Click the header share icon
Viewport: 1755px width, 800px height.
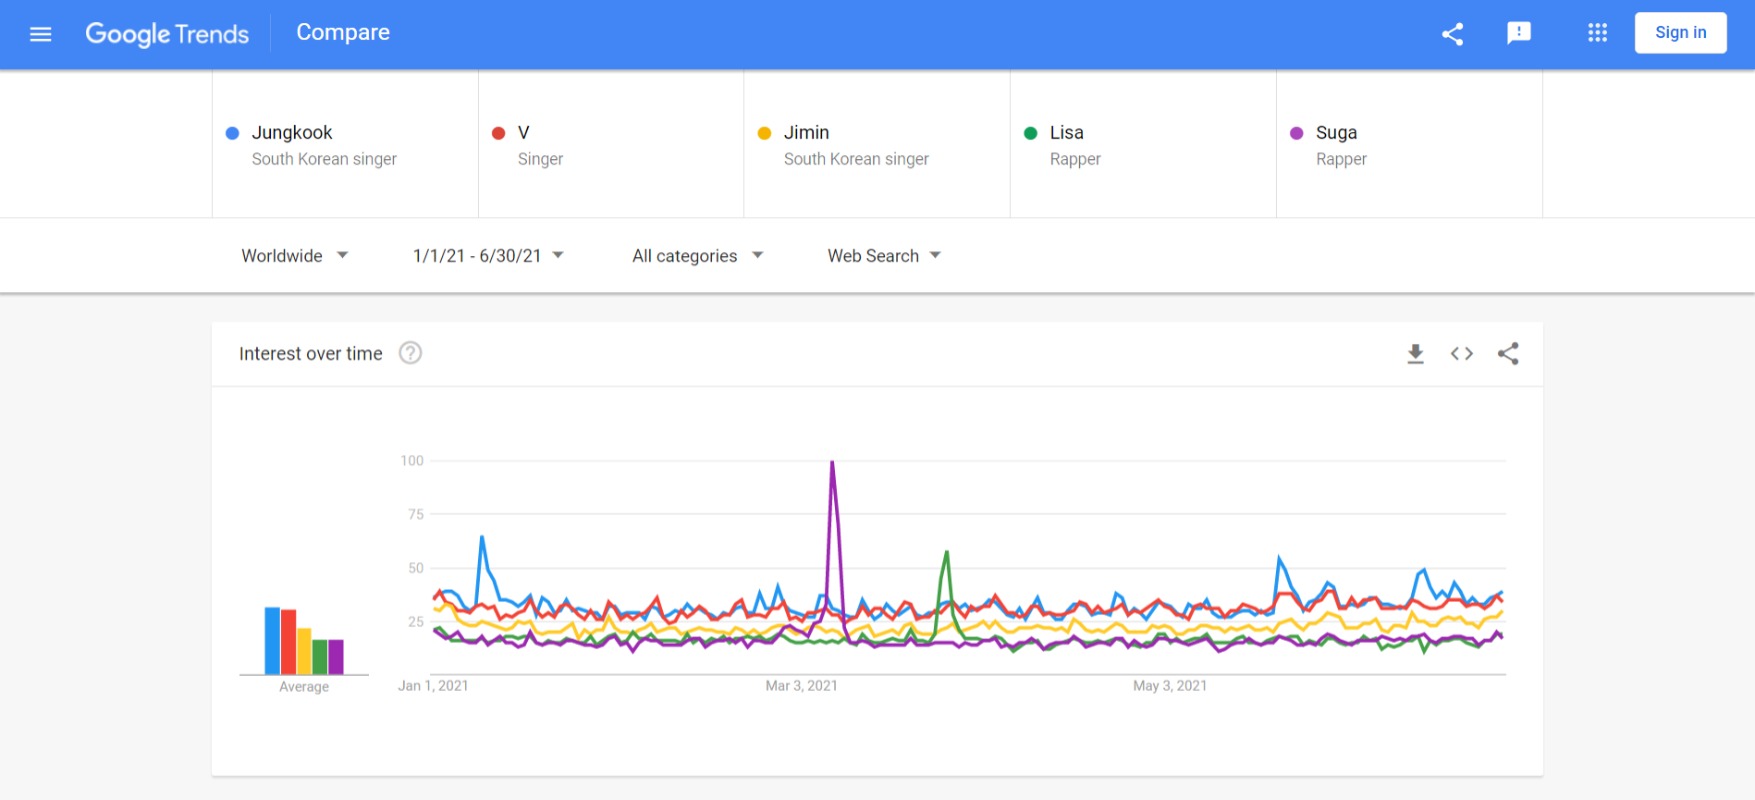point(1452,34)
